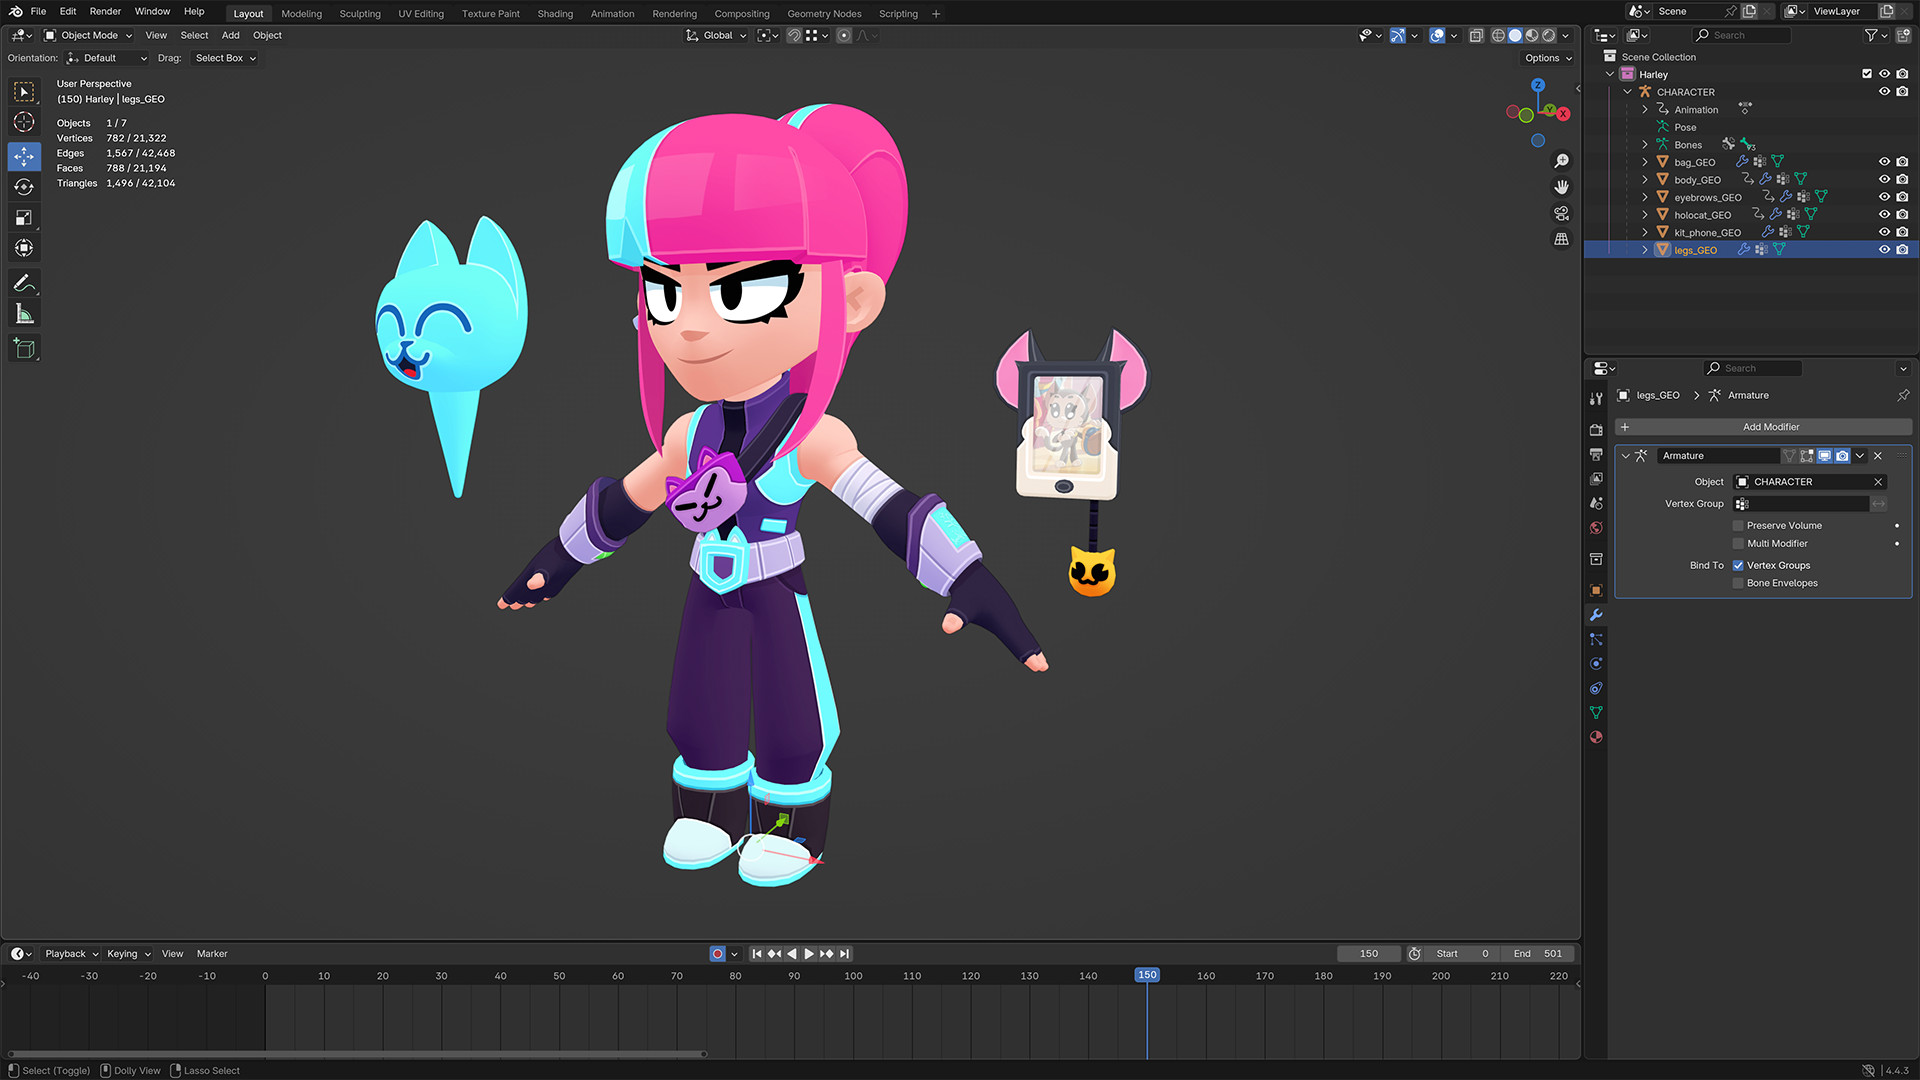Uncheck the Vertex Groups bind option
This screenshot has height=1080, width=1920.
click(1738, 566)
